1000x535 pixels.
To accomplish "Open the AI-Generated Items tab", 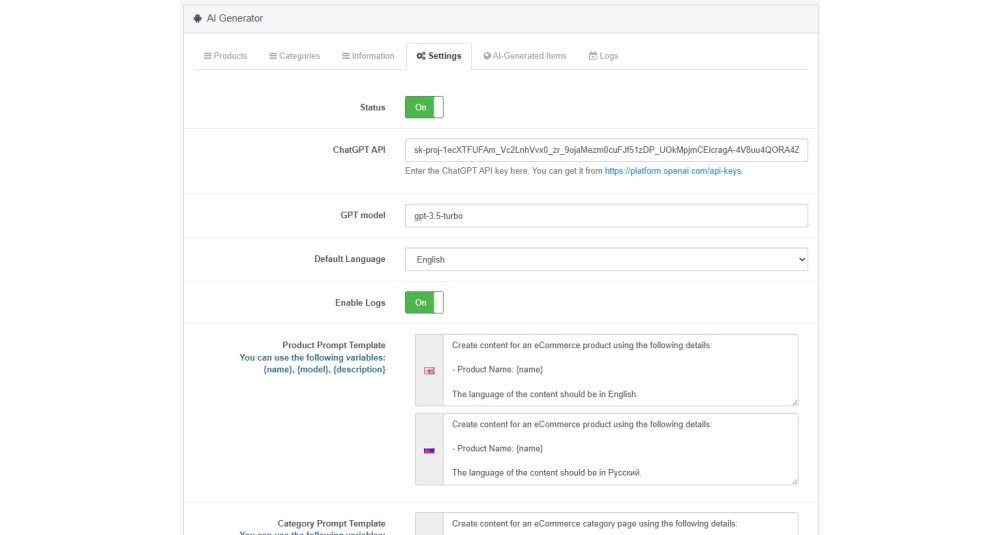I will point(525,56).
